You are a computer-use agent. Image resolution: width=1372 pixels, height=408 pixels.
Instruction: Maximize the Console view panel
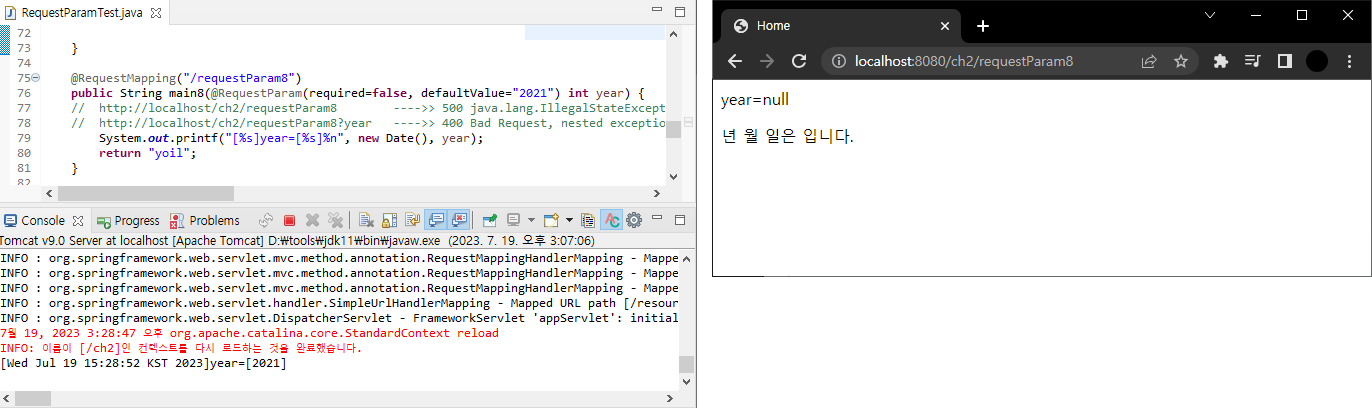[679, 218]
